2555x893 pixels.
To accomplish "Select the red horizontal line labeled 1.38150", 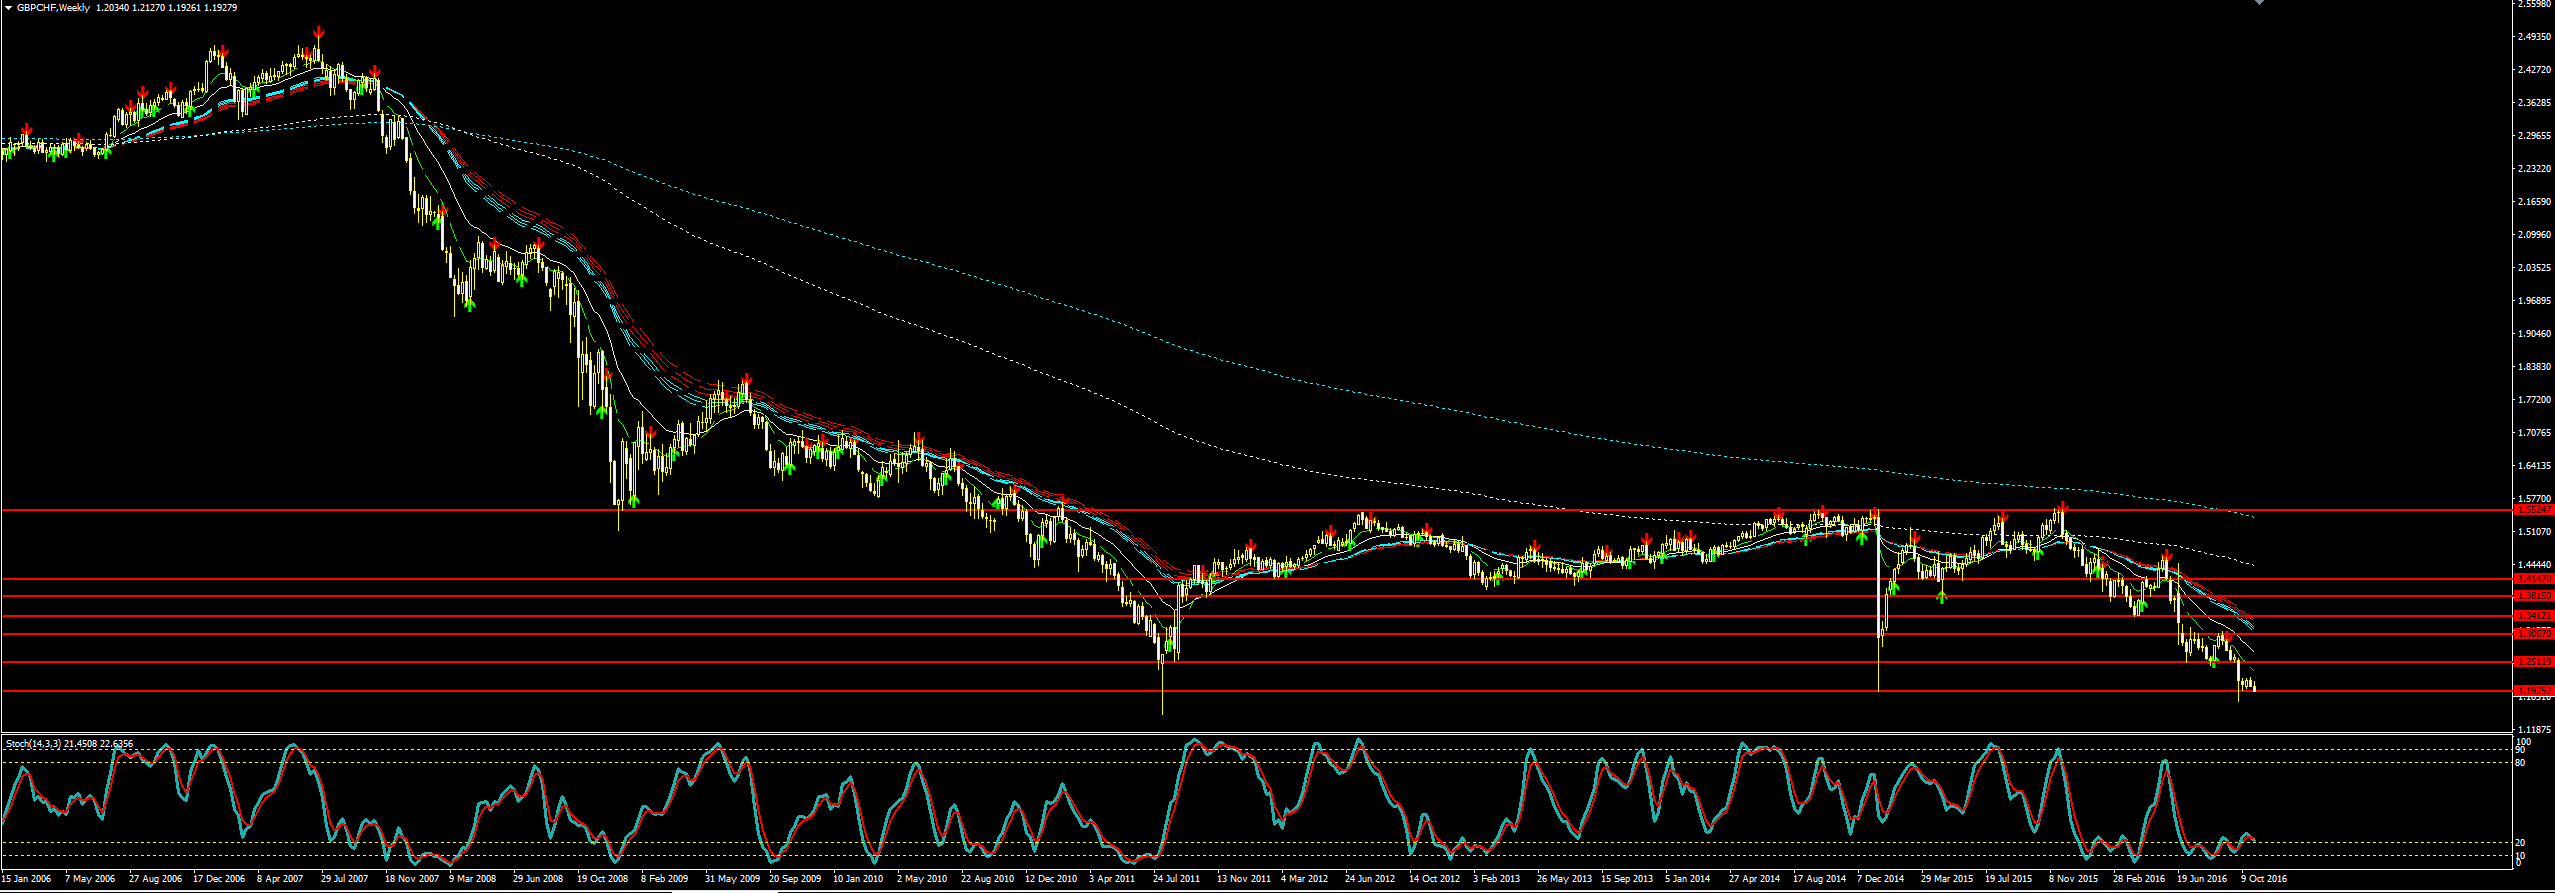I will 1258,596.
